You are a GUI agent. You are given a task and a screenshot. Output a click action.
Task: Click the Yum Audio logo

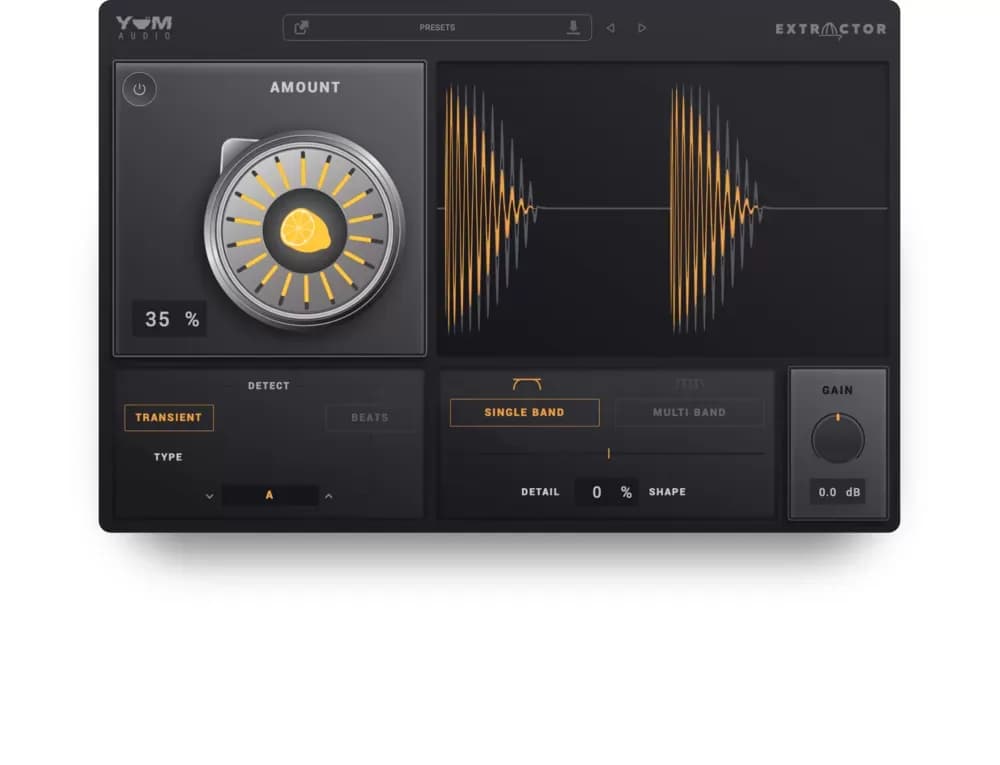click(x=144, y=27)
